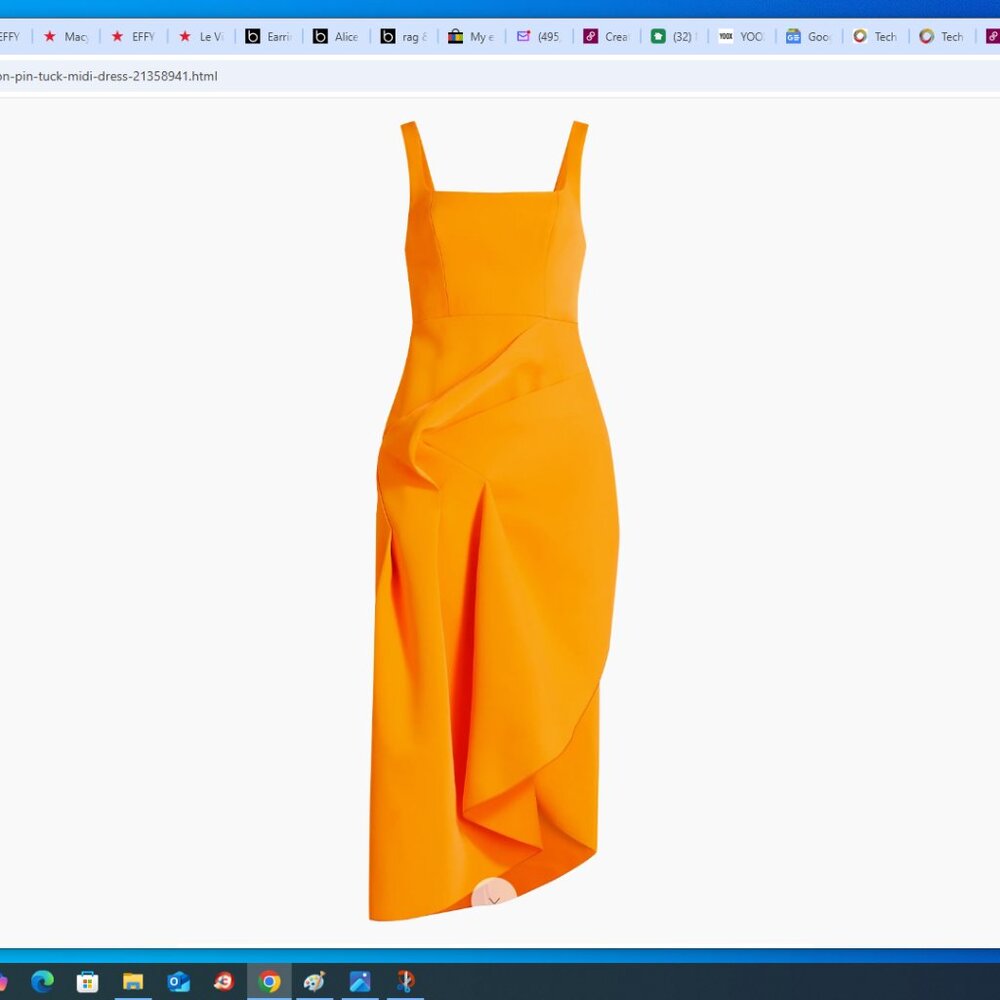Image resolution: width=1000 pixels, height=1000 pixels.
Task: Click the shopping bag favicon on the bookmarks bar
Action: click(470, 36)
